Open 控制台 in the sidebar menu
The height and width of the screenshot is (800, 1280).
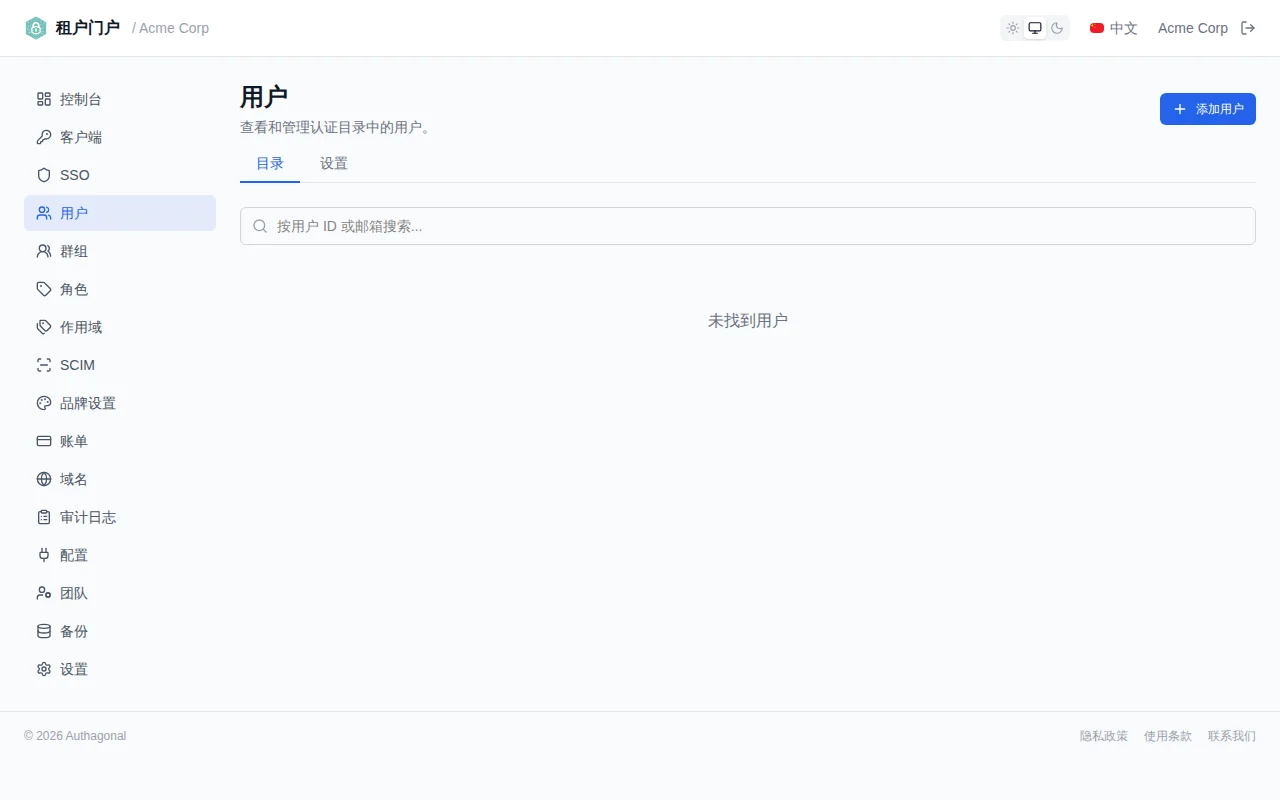coord(120,99)
